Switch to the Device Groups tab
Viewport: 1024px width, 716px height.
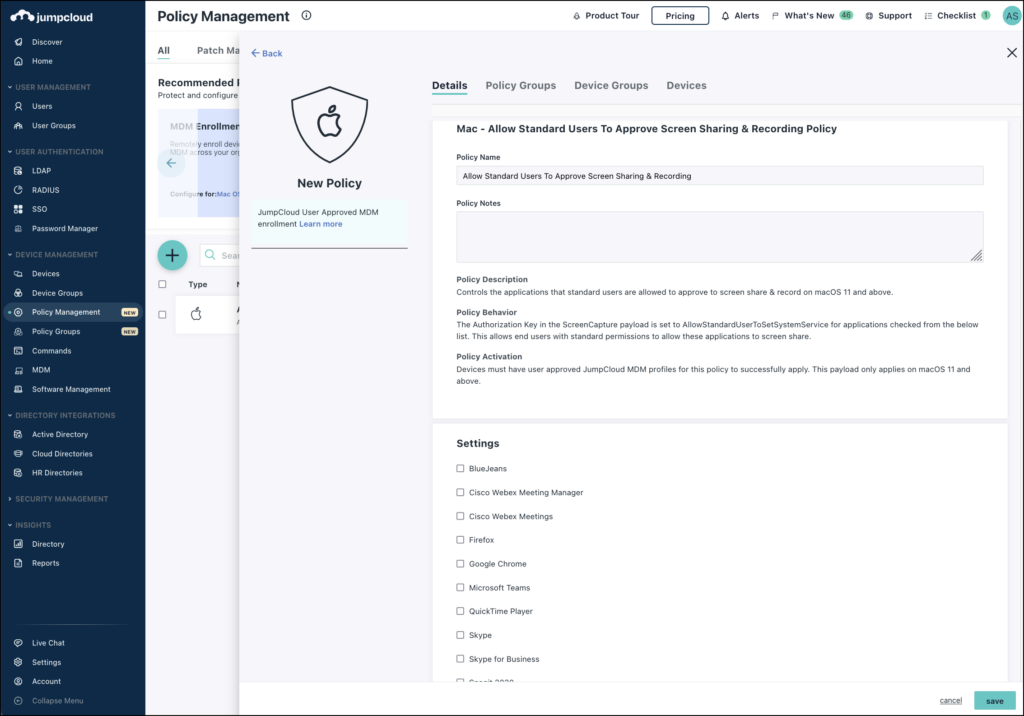point(611,85)
